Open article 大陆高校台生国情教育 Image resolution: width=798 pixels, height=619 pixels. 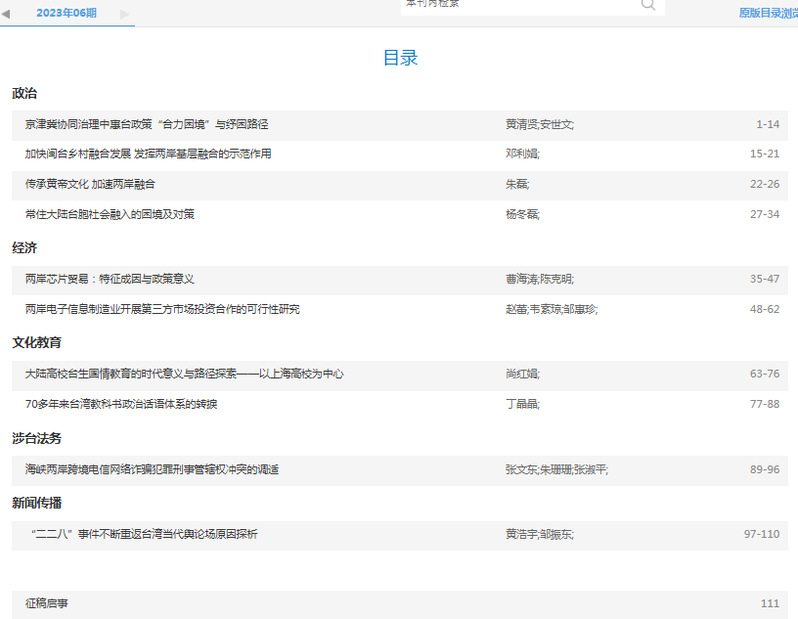(184, 374)
